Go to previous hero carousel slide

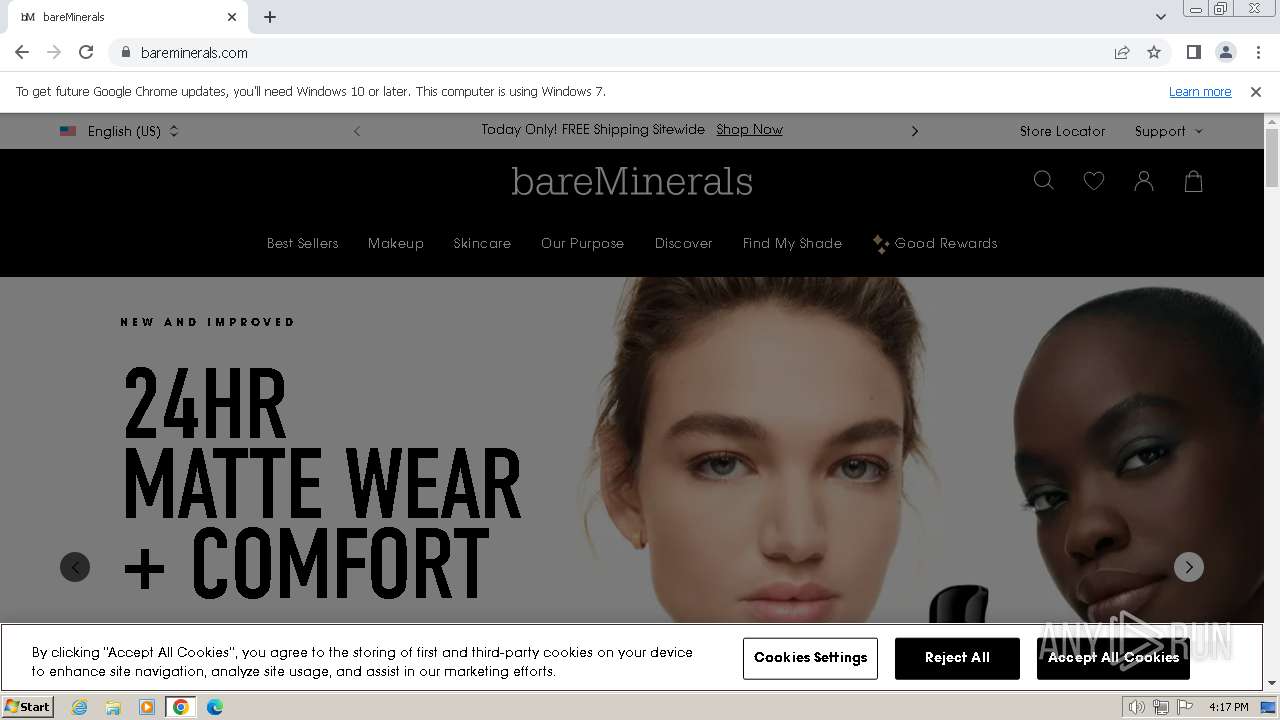pos(75,567)
